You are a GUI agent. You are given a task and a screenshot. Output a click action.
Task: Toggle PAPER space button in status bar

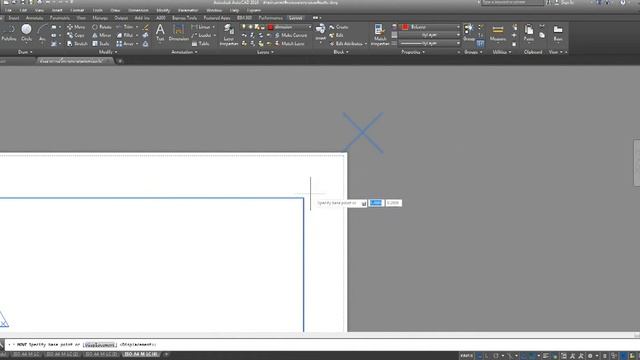click(x=467, y=356)
